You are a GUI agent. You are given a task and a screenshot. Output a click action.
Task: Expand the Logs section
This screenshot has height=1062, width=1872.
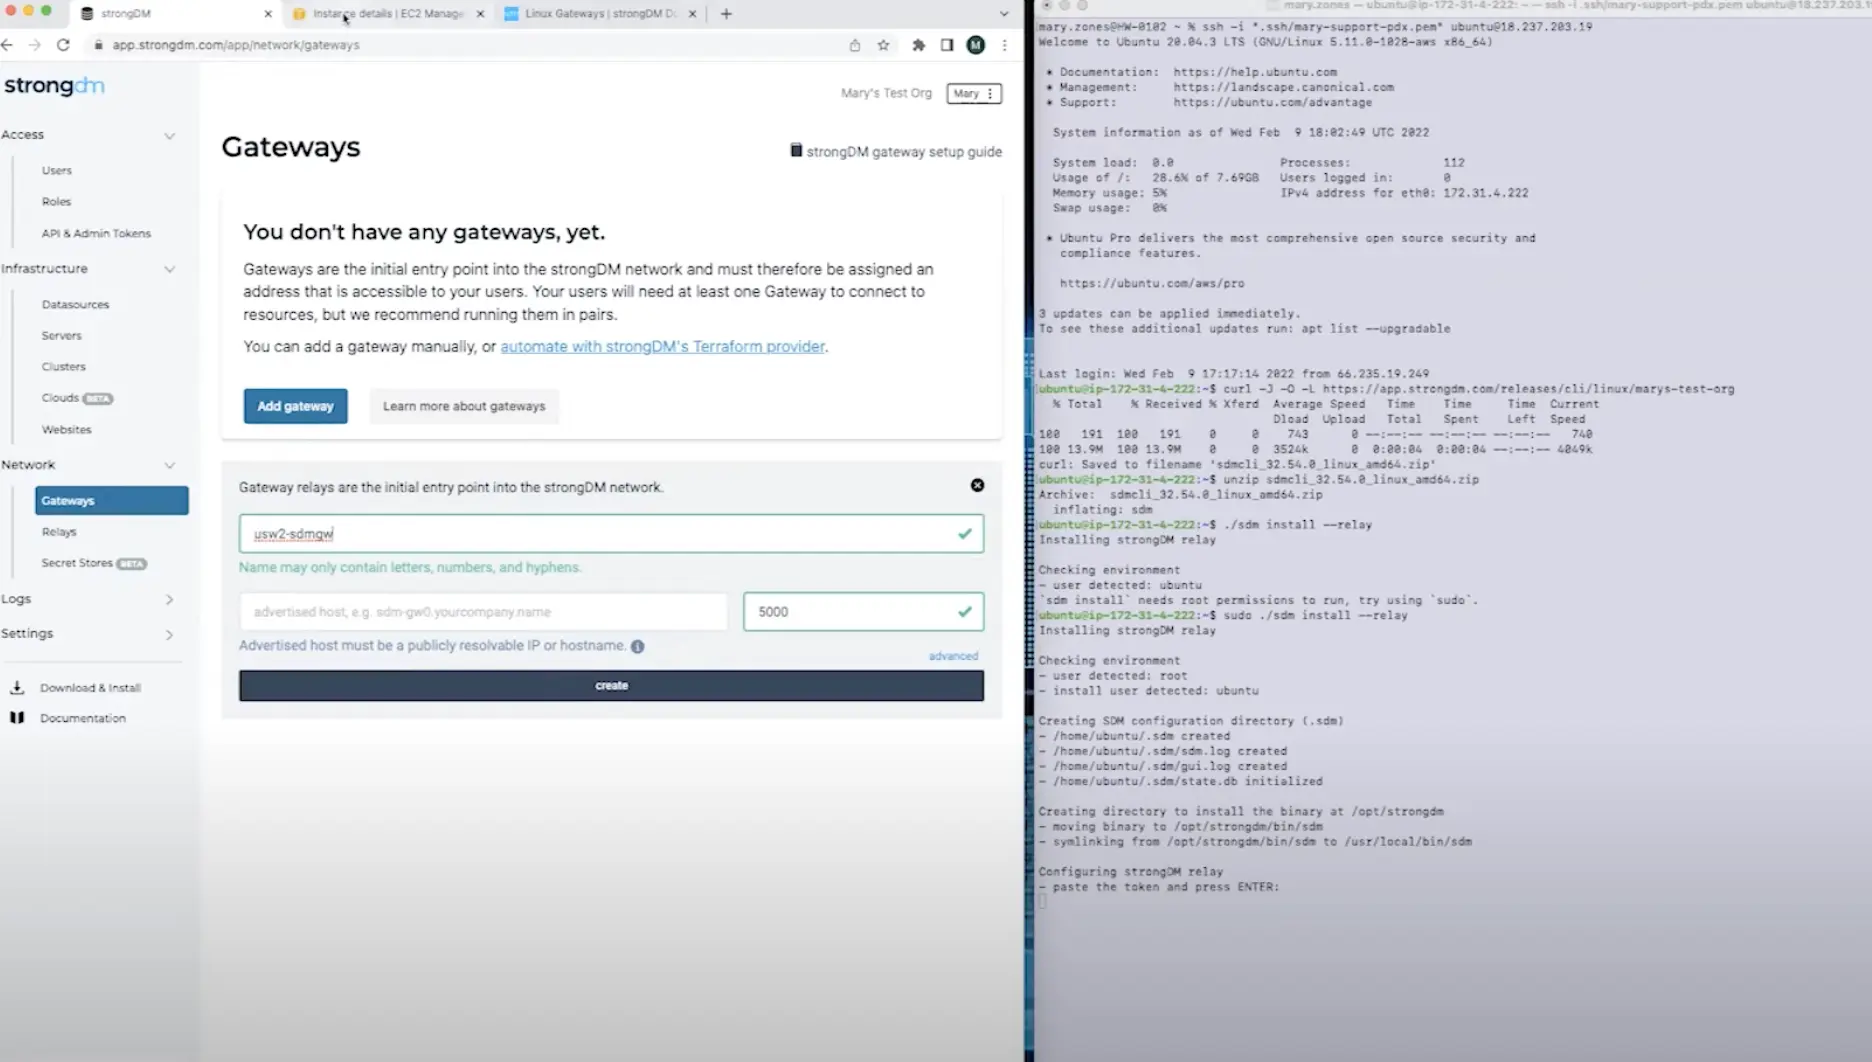pos(169,599)
